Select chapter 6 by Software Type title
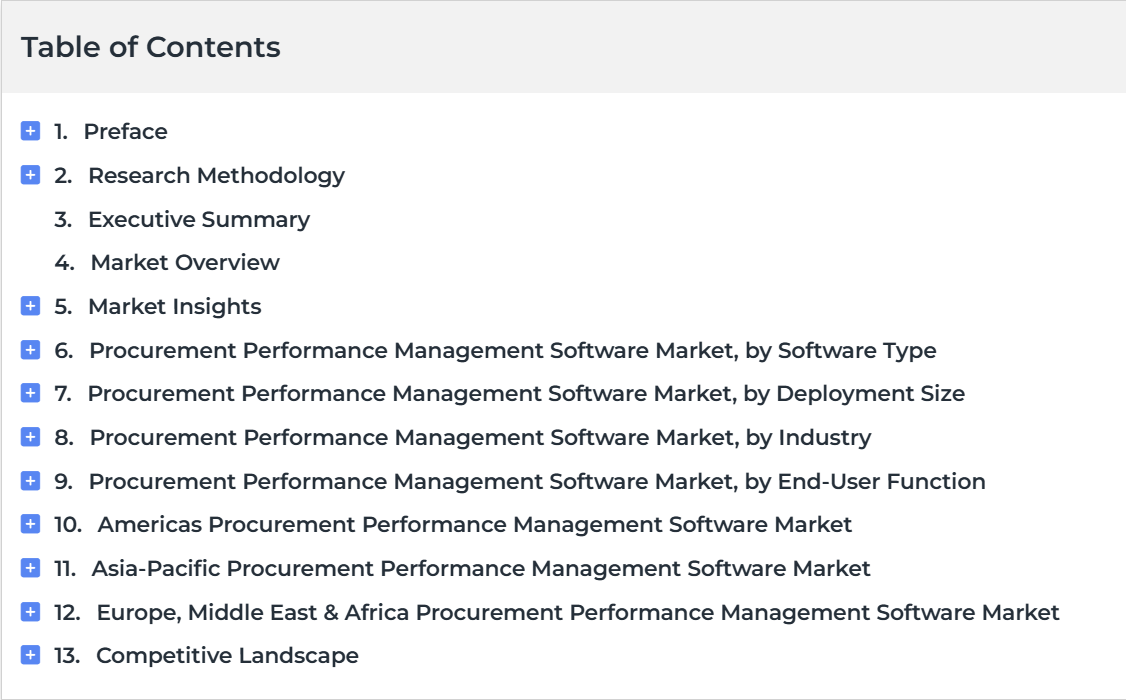This screenshot has height=700, width=1126. pos(513,351)
